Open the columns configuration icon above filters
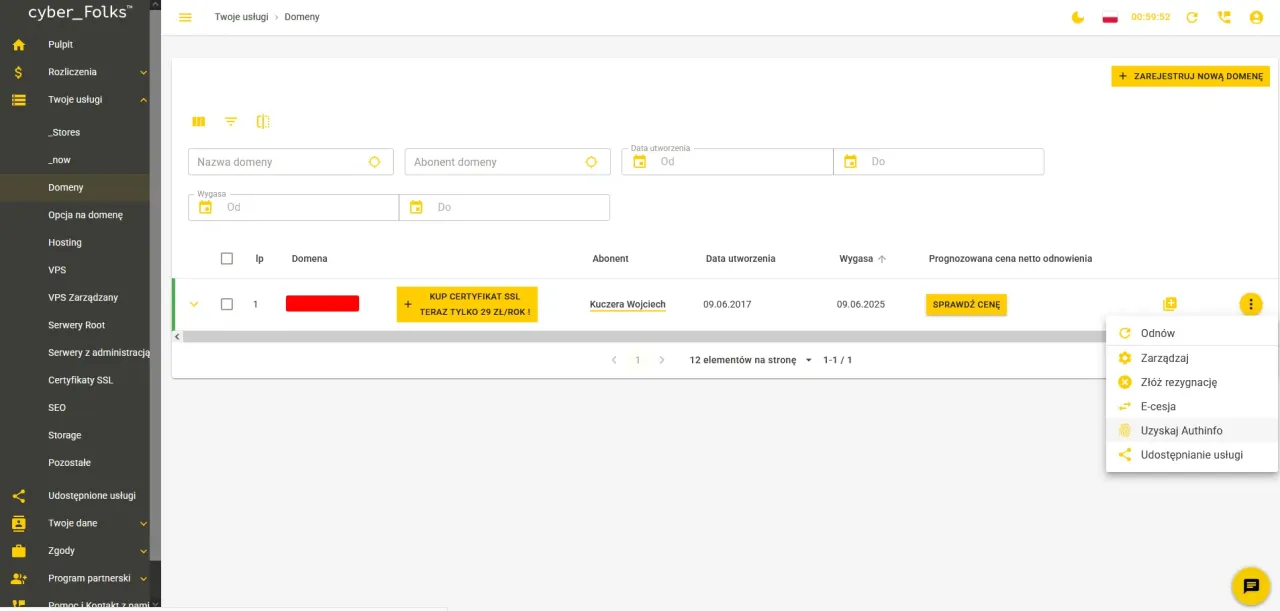 (198, 121)
